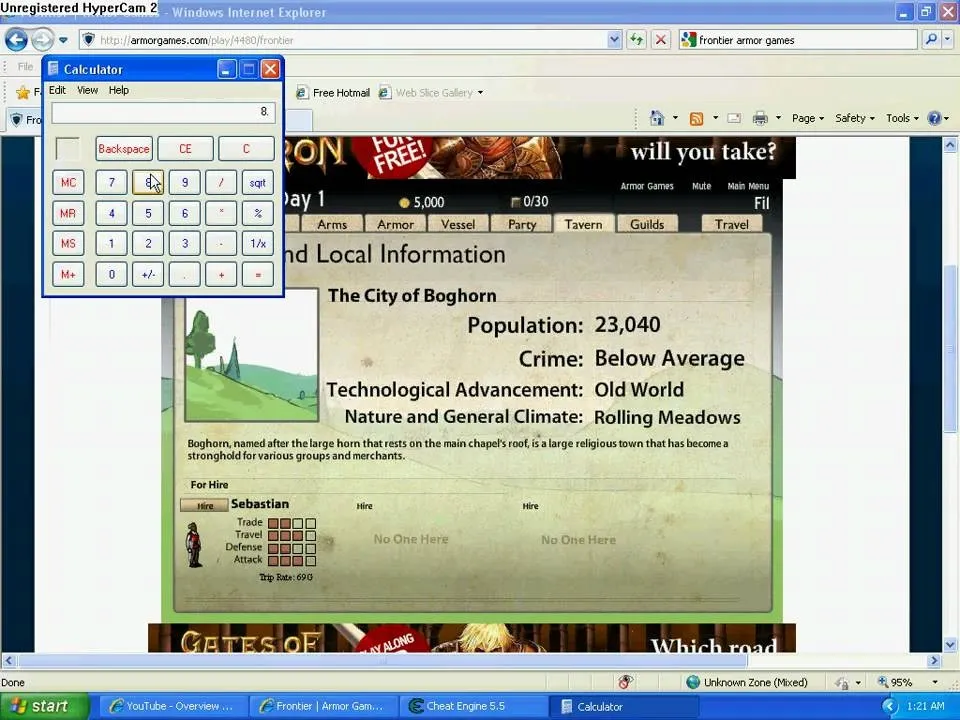Open the Safety menu
The width and height of the screenshot is (960, 720).
(855, 118)
